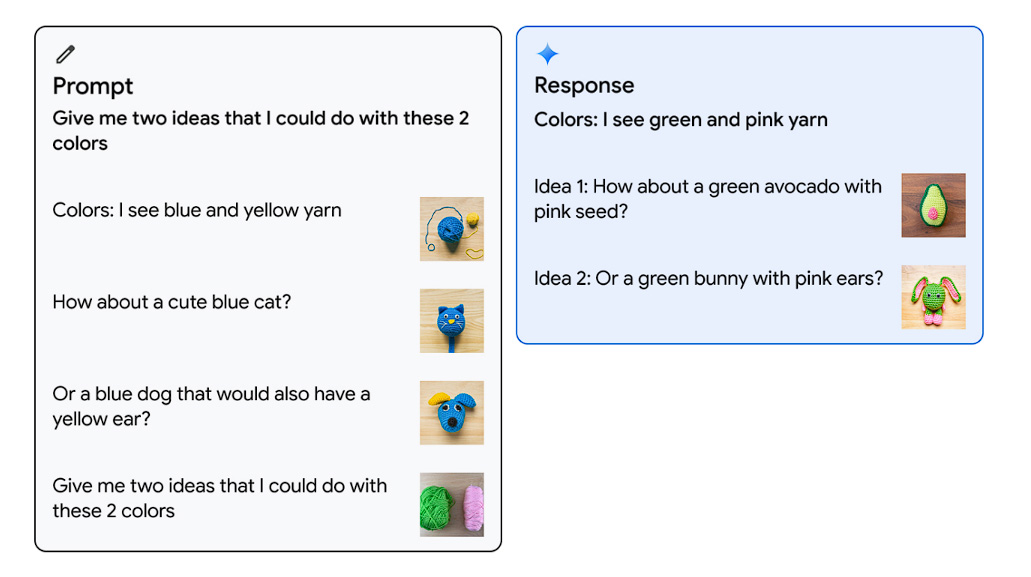The height and width of the screenshot is (577, 1031).
Task: Click the top bold 'Give me two ideas' prompt text
Action: point(260,130)
